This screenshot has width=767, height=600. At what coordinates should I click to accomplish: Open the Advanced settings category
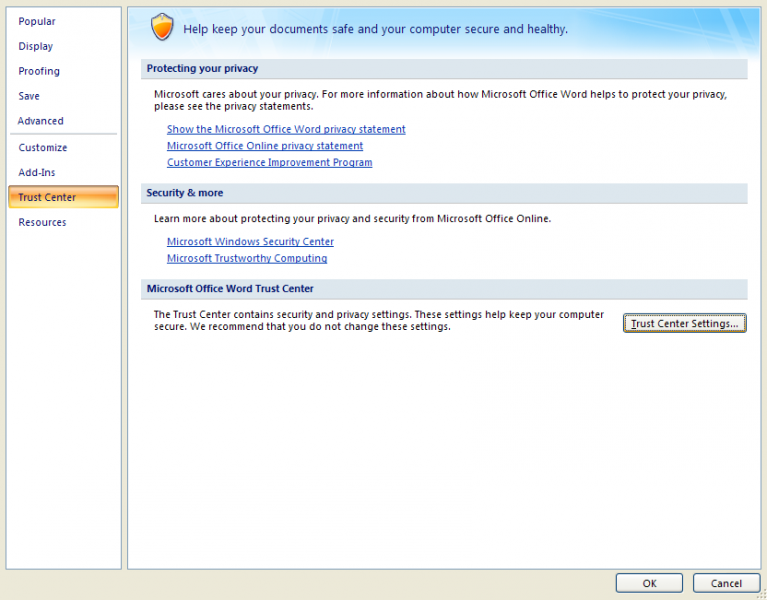pos(41,121)
